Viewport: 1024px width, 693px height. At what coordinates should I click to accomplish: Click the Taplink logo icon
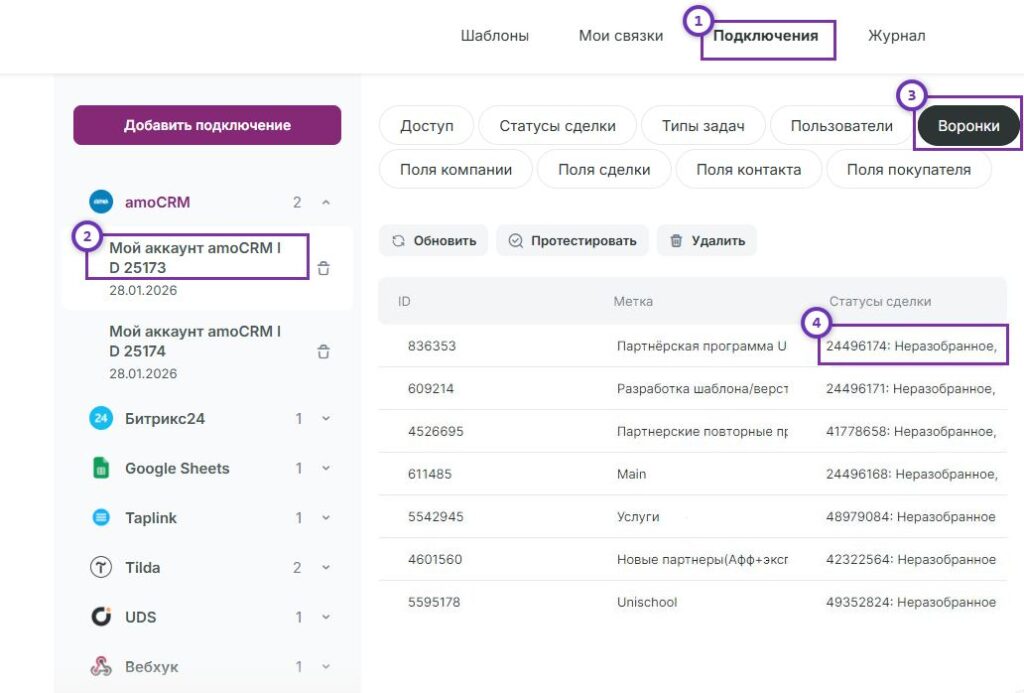(101, 517)
